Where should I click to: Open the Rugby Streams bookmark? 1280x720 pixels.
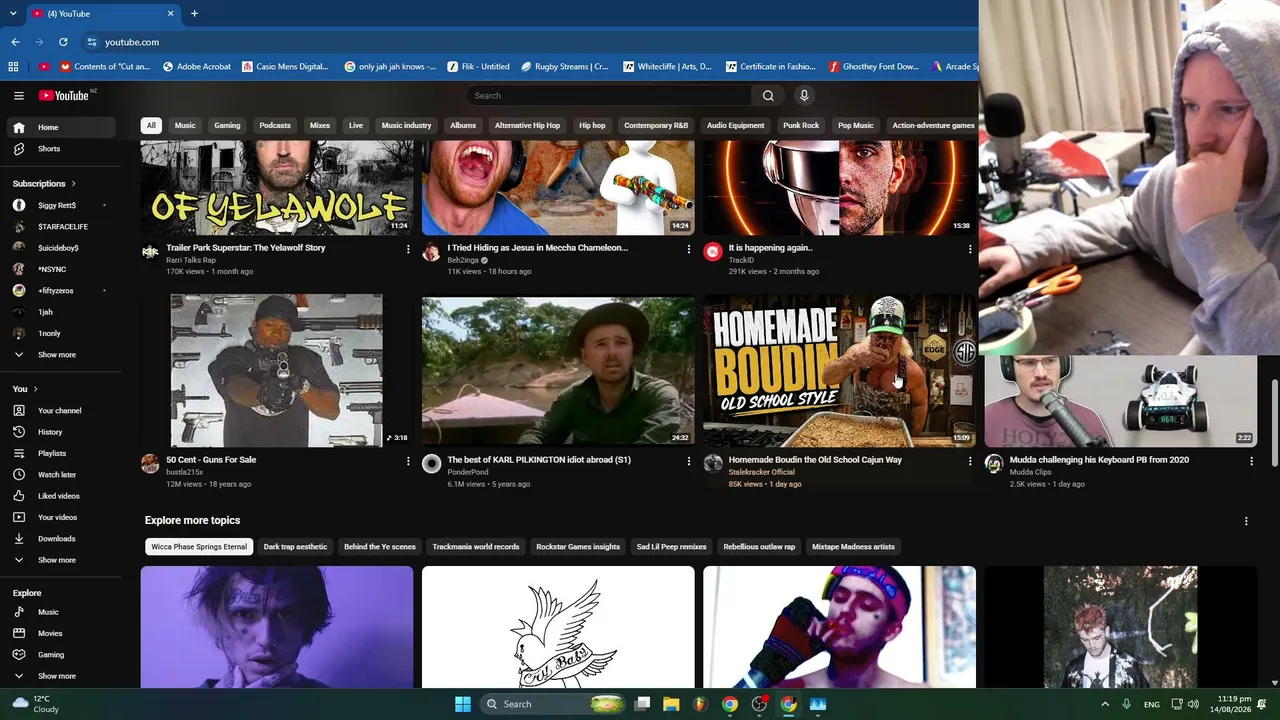[565, 67]
